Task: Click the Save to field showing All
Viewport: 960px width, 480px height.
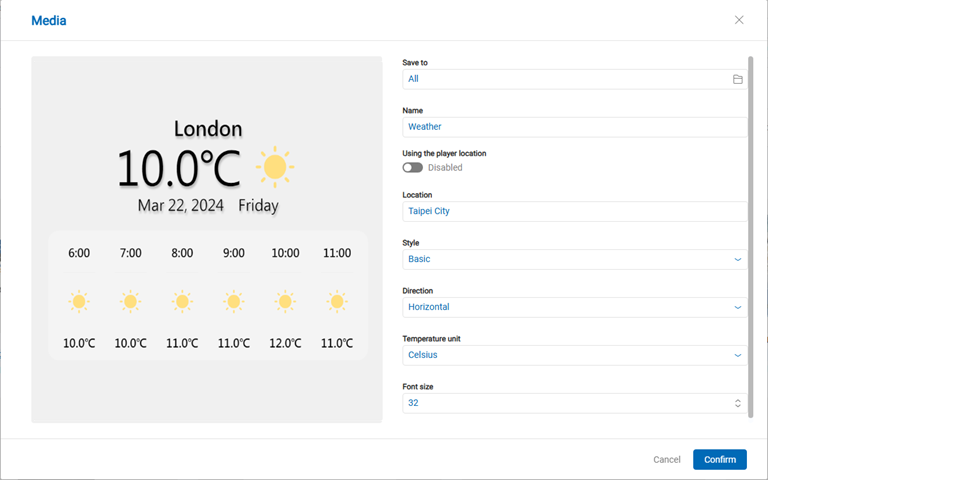Action: 565,79
